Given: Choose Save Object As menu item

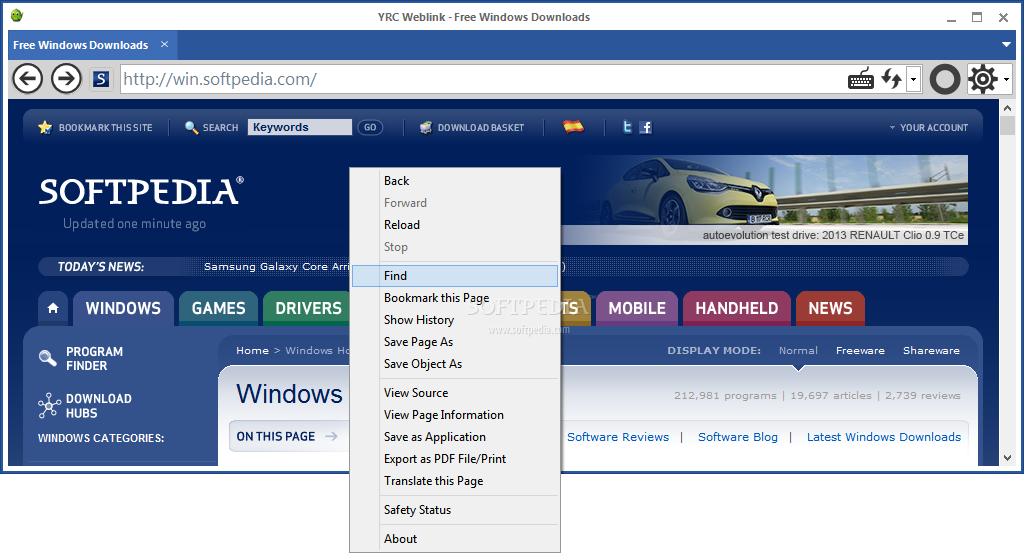Looking at the screenshot, I should point(455,364).
